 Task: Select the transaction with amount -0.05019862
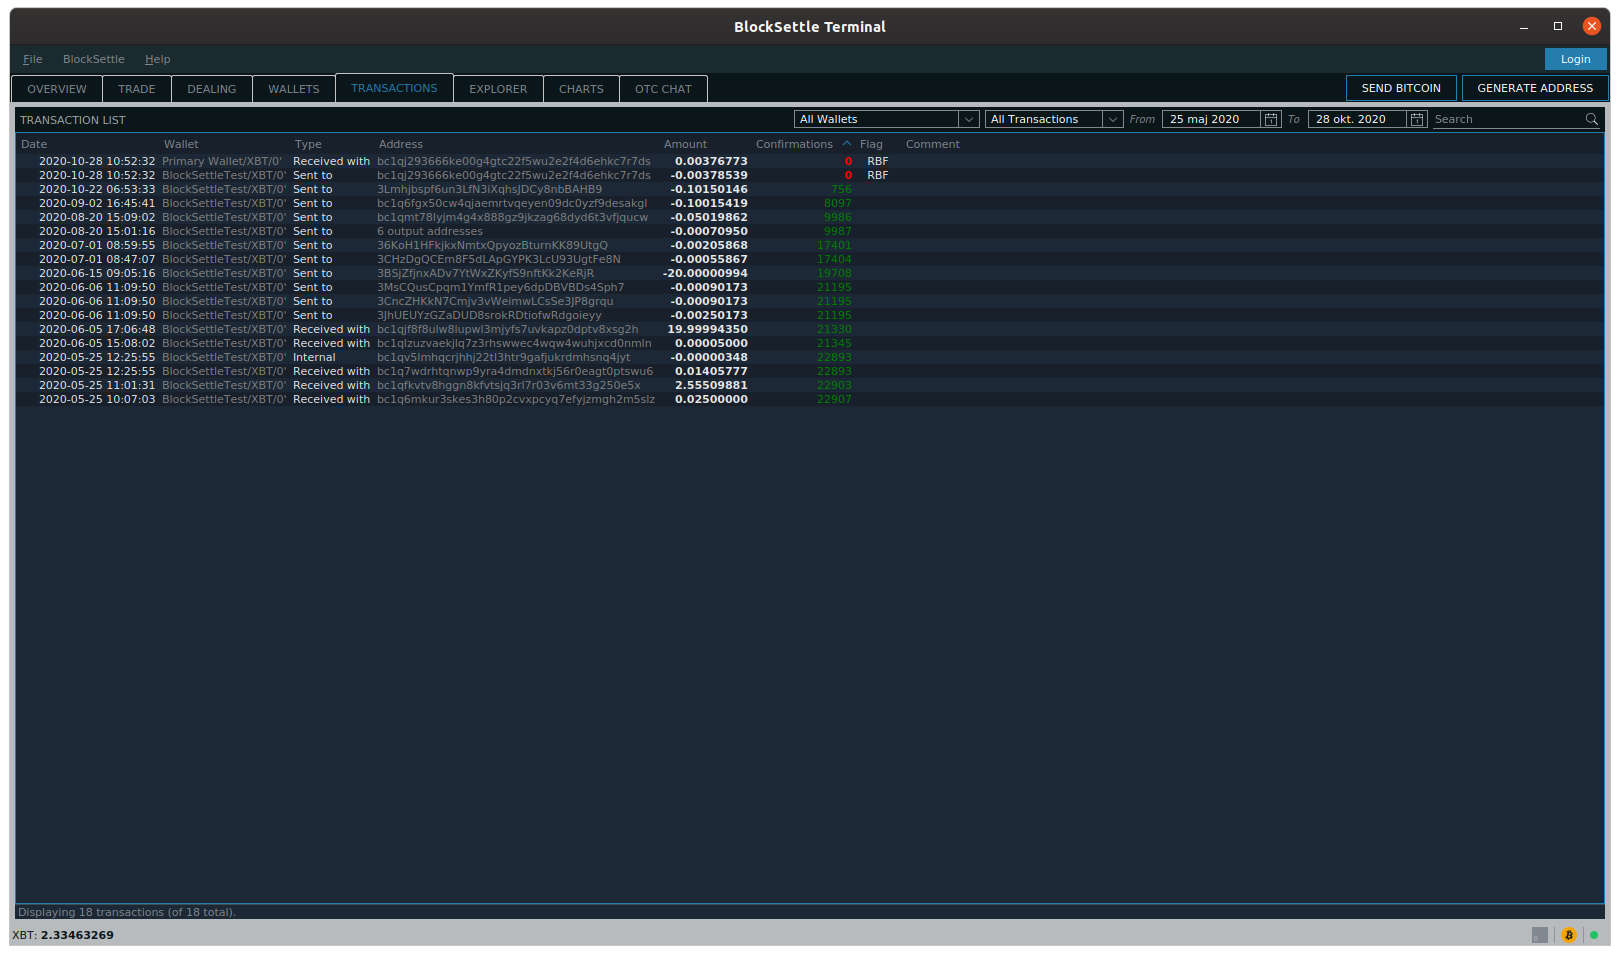pyautogui.click(x=810, y=217)
